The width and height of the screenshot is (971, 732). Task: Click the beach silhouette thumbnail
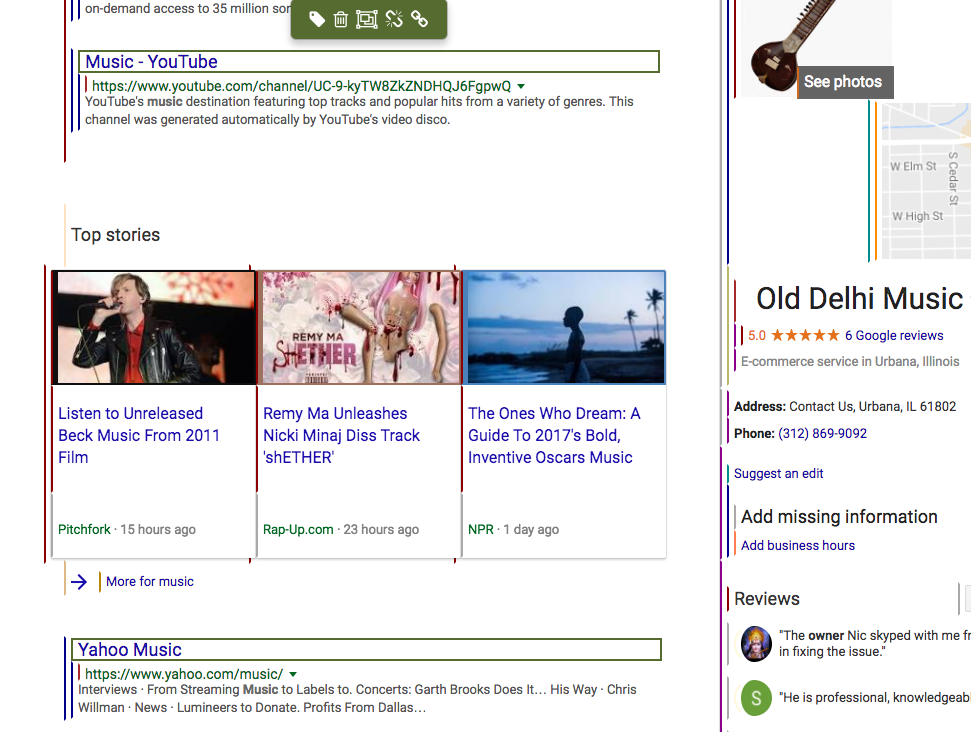click(x=564, y=328)
